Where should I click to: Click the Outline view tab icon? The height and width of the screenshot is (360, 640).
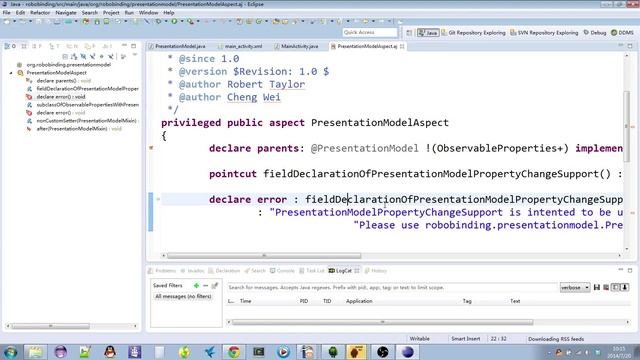coord(7,46)
